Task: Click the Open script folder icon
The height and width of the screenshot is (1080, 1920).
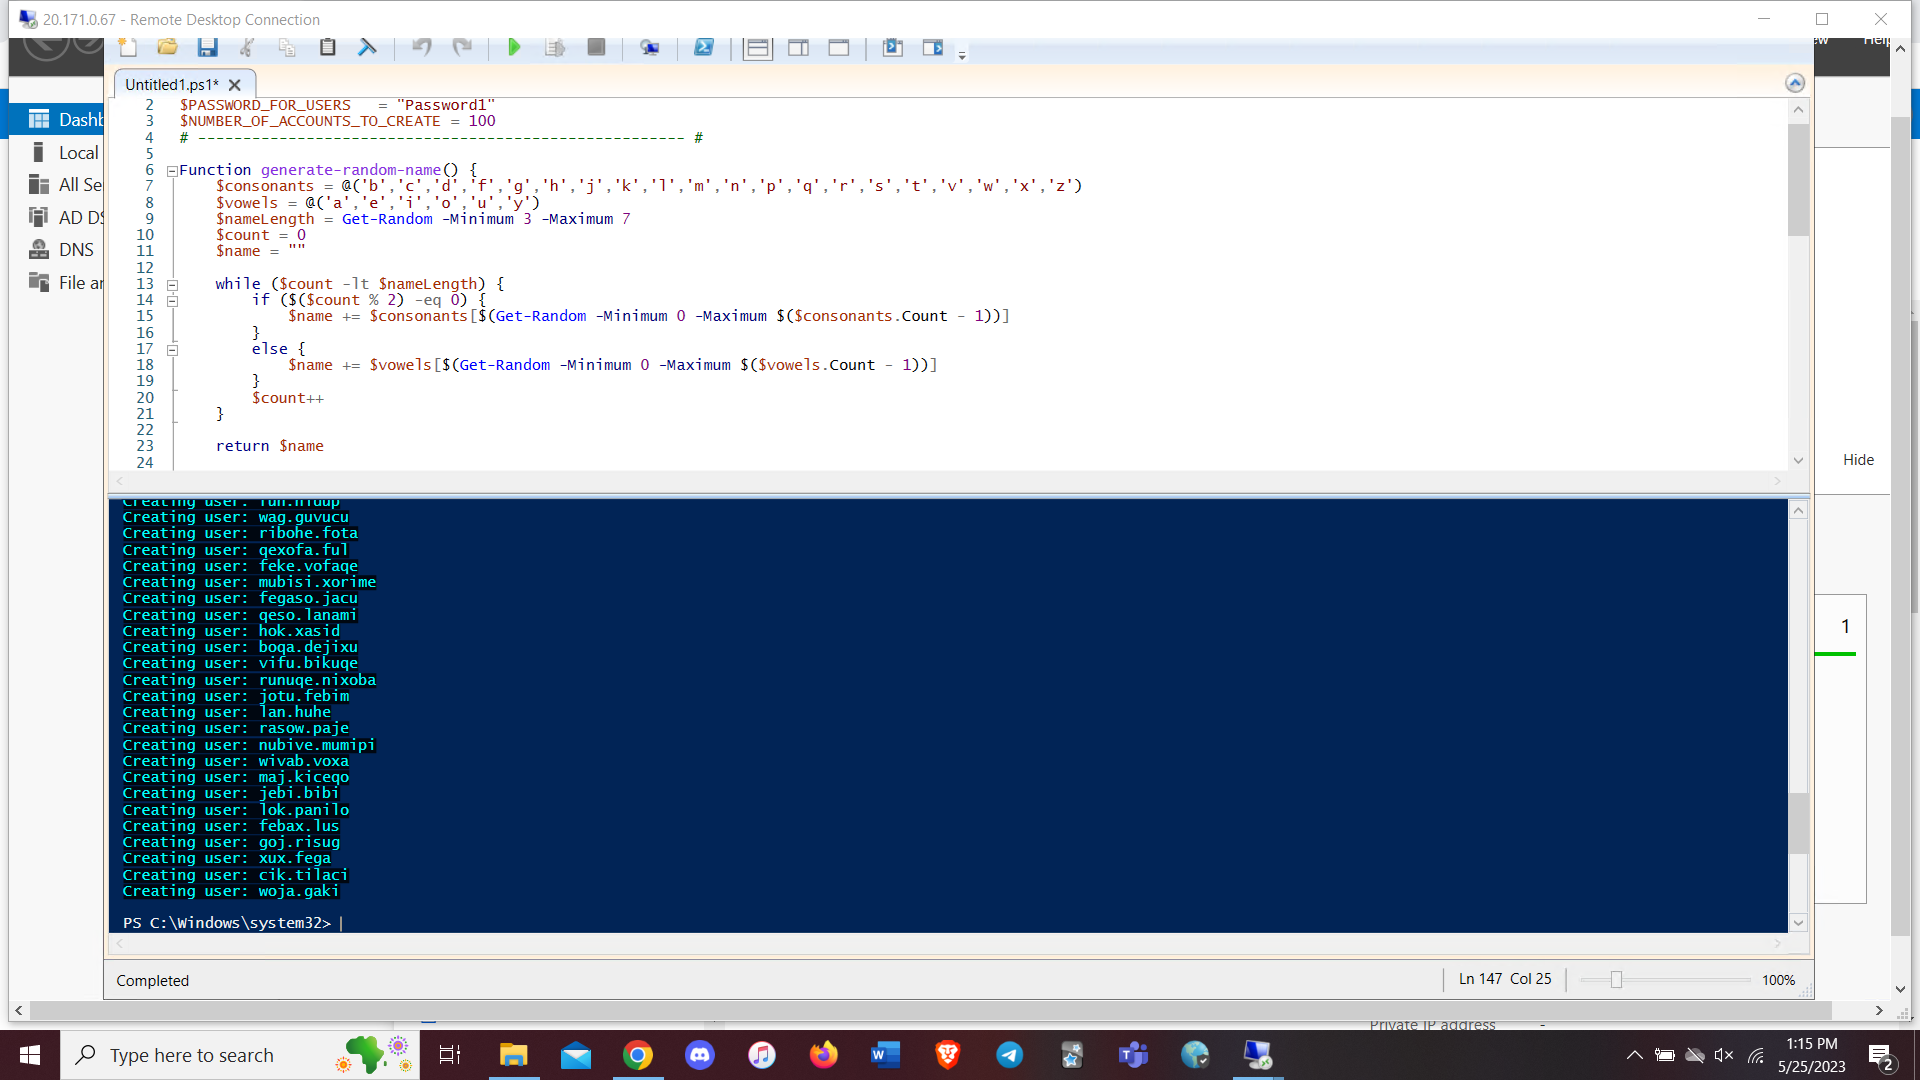Action: (x=167, y=47)
